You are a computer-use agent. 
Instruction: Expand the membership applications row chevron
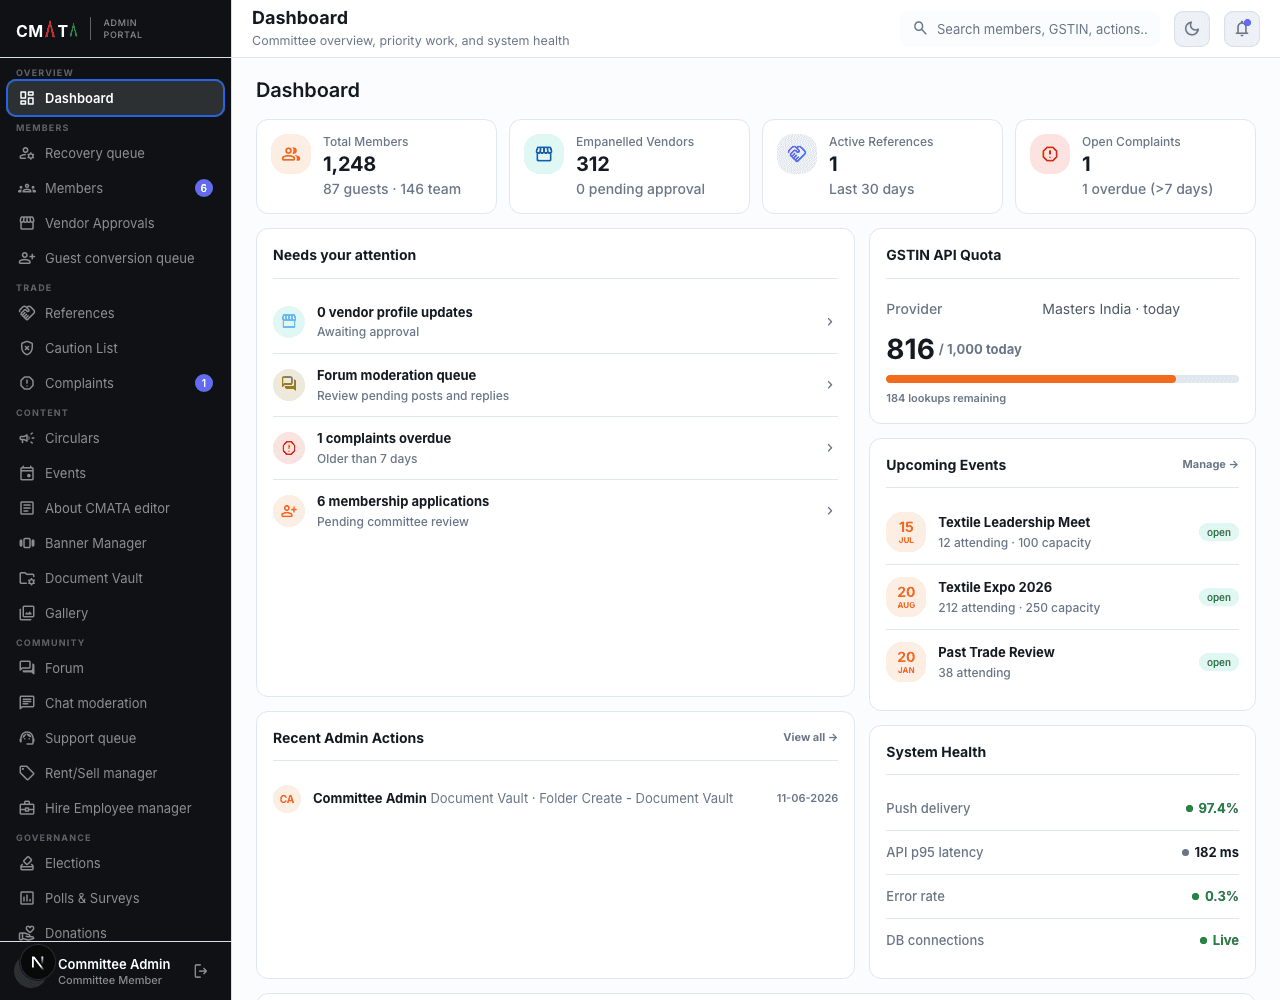coord(830,511)
